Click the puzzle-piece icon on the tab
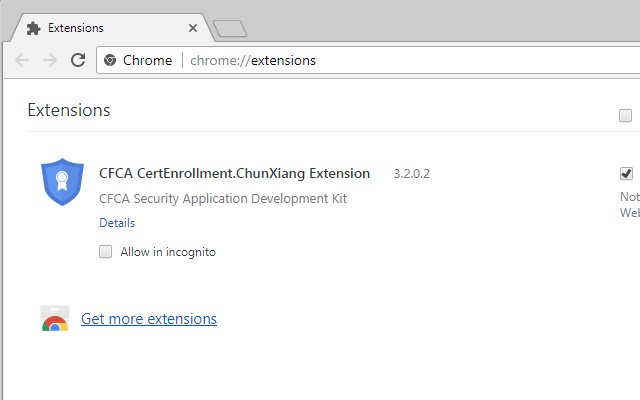This screenshot has height=400, width=640. pos(33,28)
